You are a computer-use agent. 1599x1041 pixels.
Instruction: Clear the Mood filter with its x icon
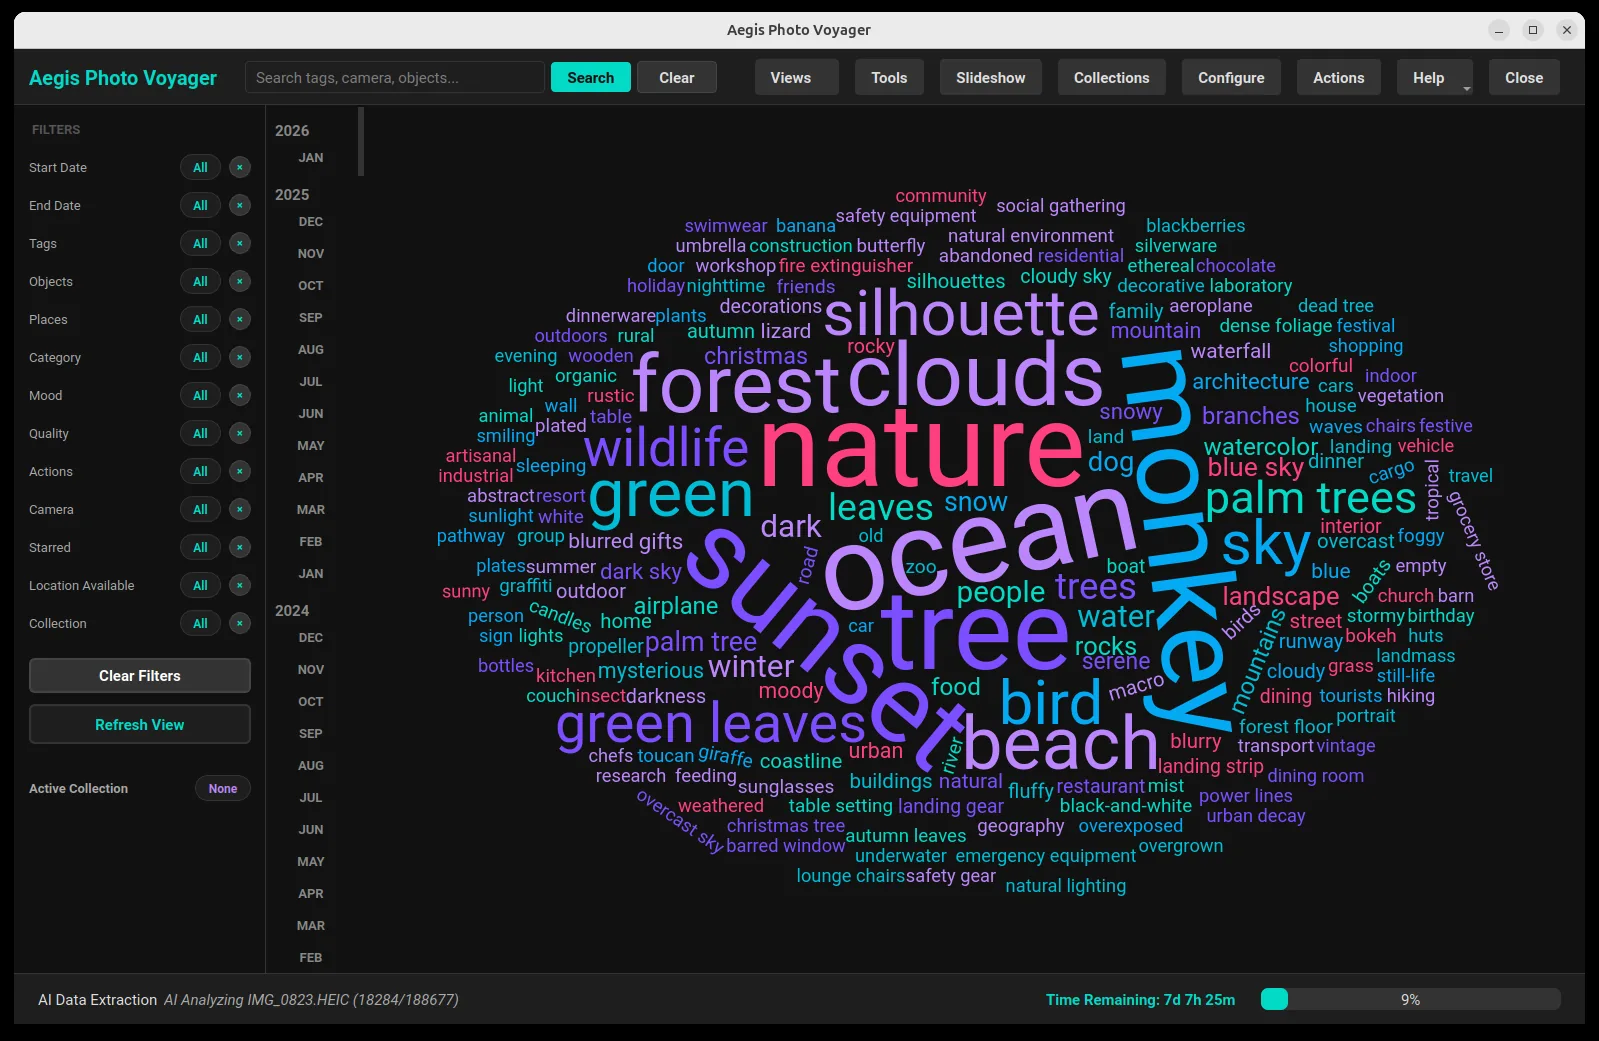(x=240, y=395)
